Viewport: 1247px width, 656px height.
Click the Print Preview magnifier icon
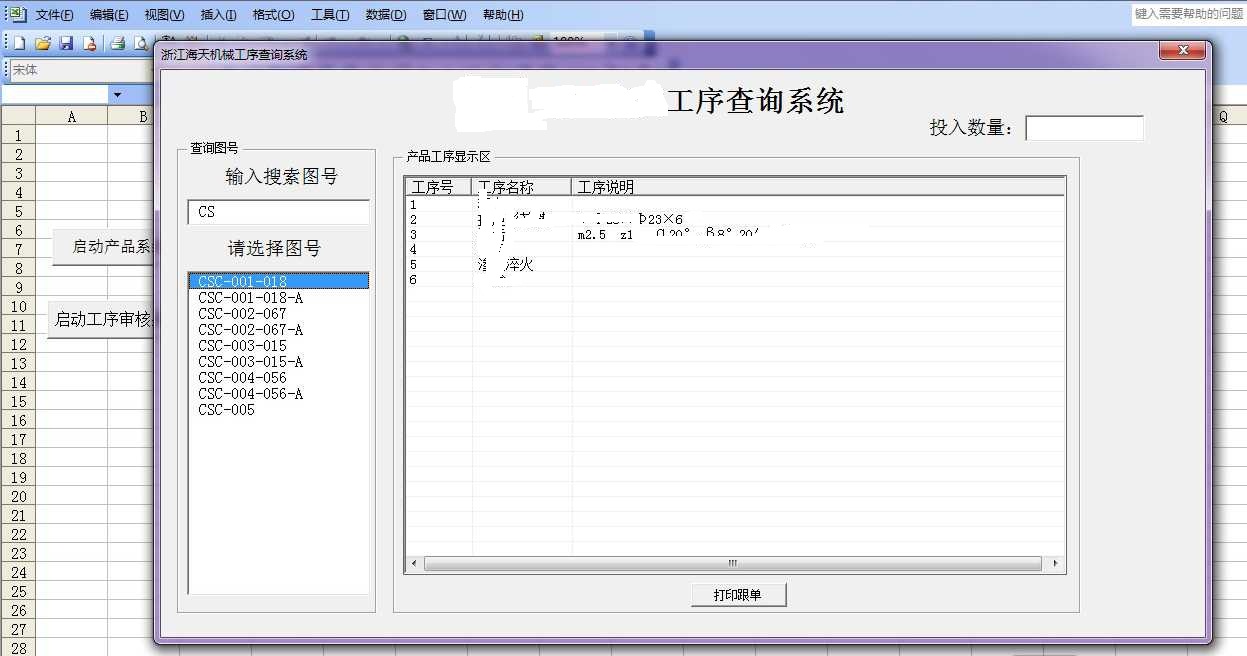pos(141,43)
